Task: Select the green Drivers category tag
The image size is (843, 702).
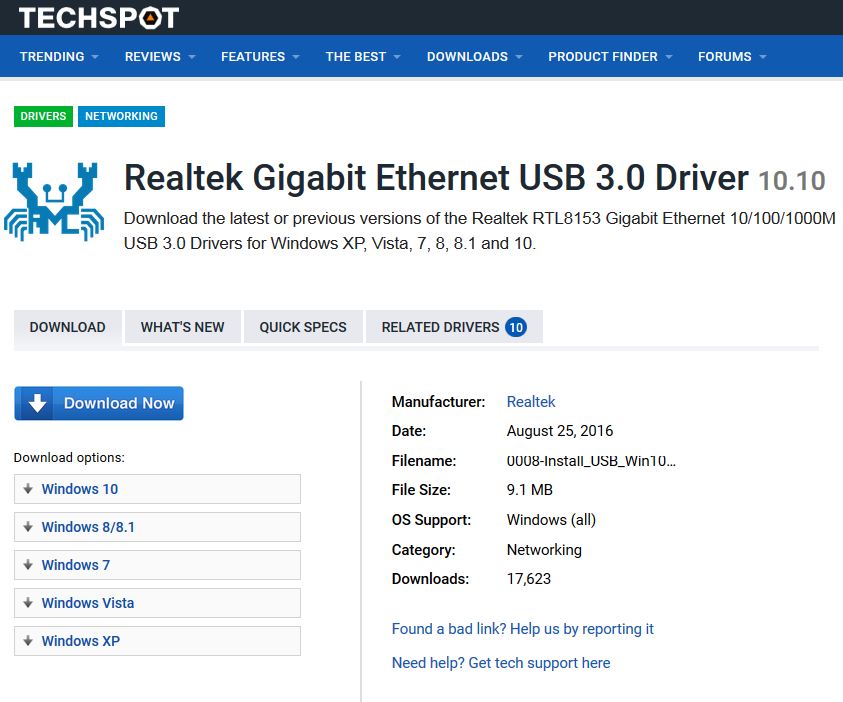Action: tap(43, 116)
